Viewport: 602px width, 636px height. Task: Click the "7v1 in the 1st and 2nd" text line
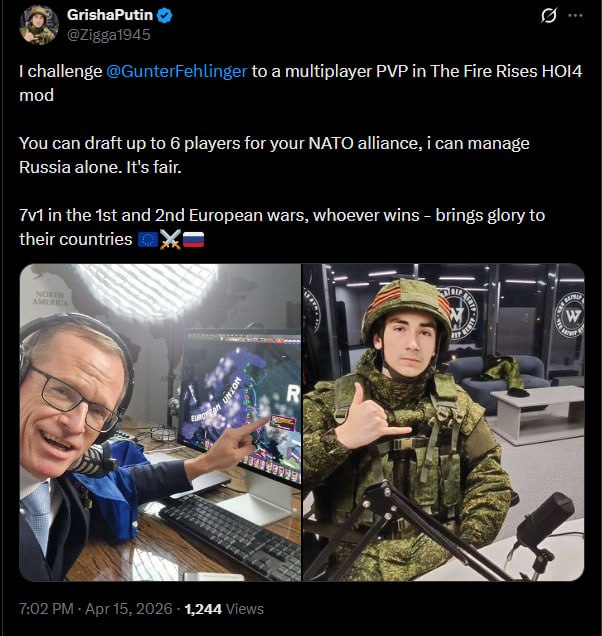pos(282,216)
